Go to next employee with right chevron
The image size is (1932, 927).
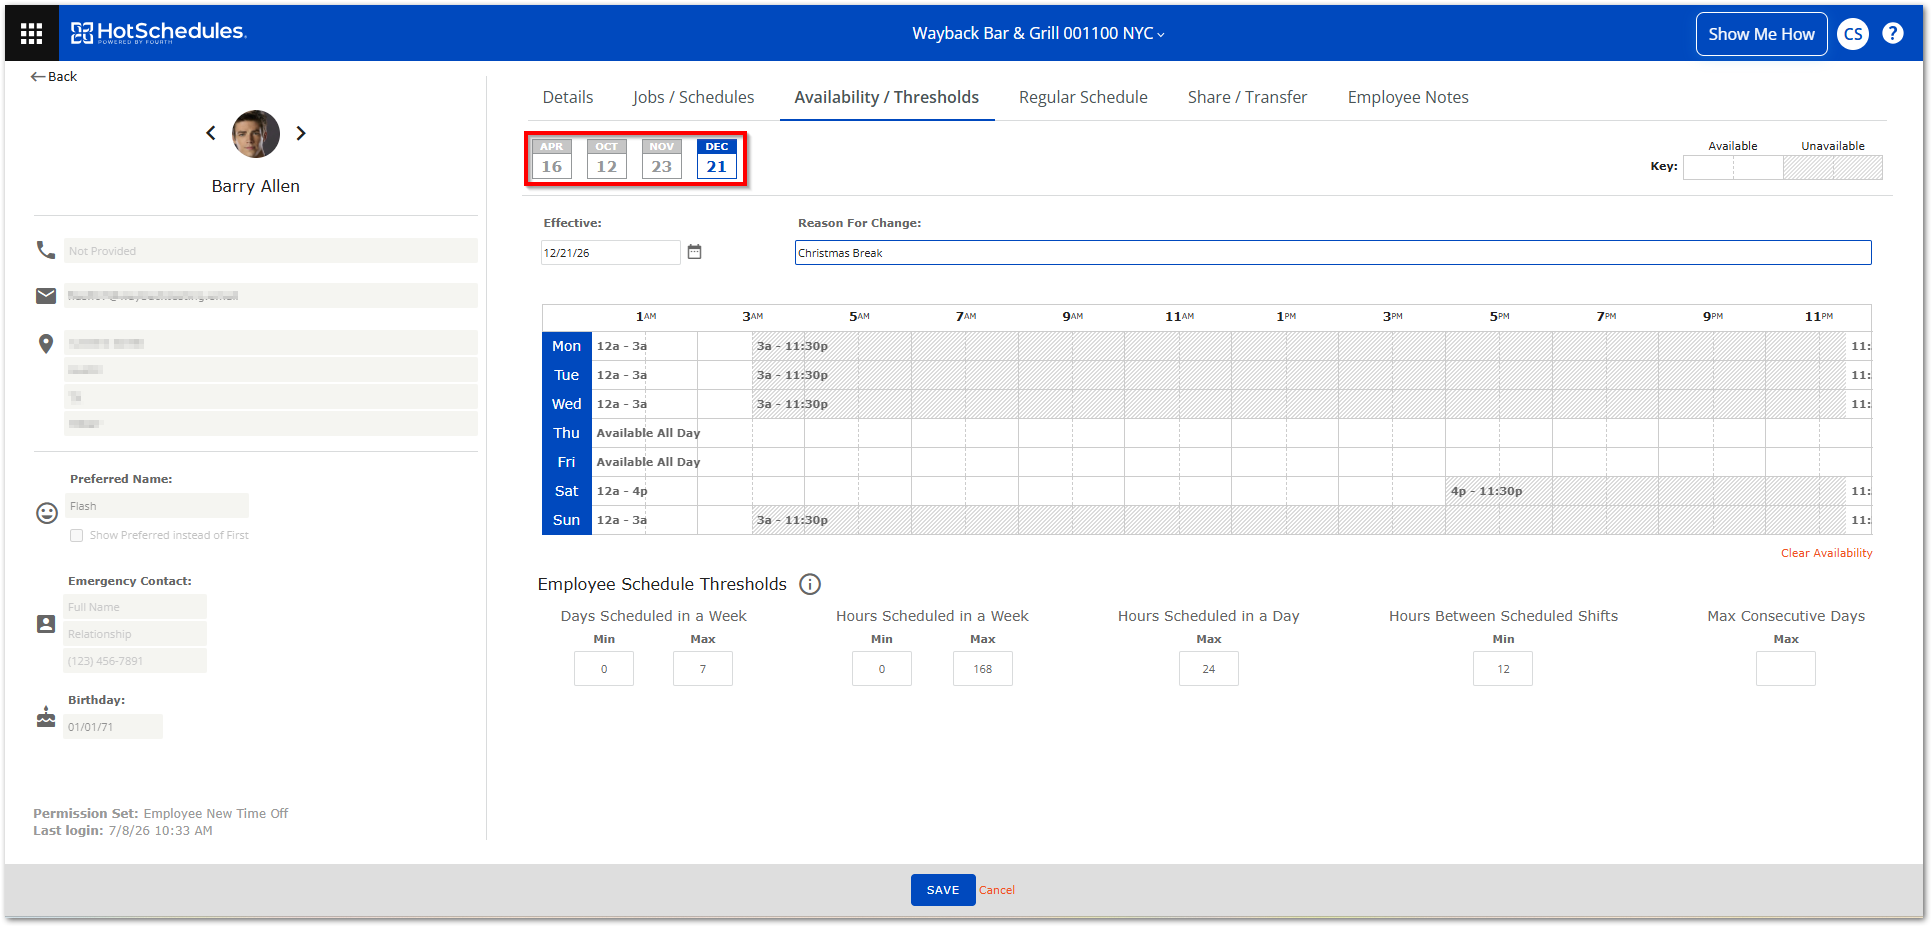coord(301,133)
